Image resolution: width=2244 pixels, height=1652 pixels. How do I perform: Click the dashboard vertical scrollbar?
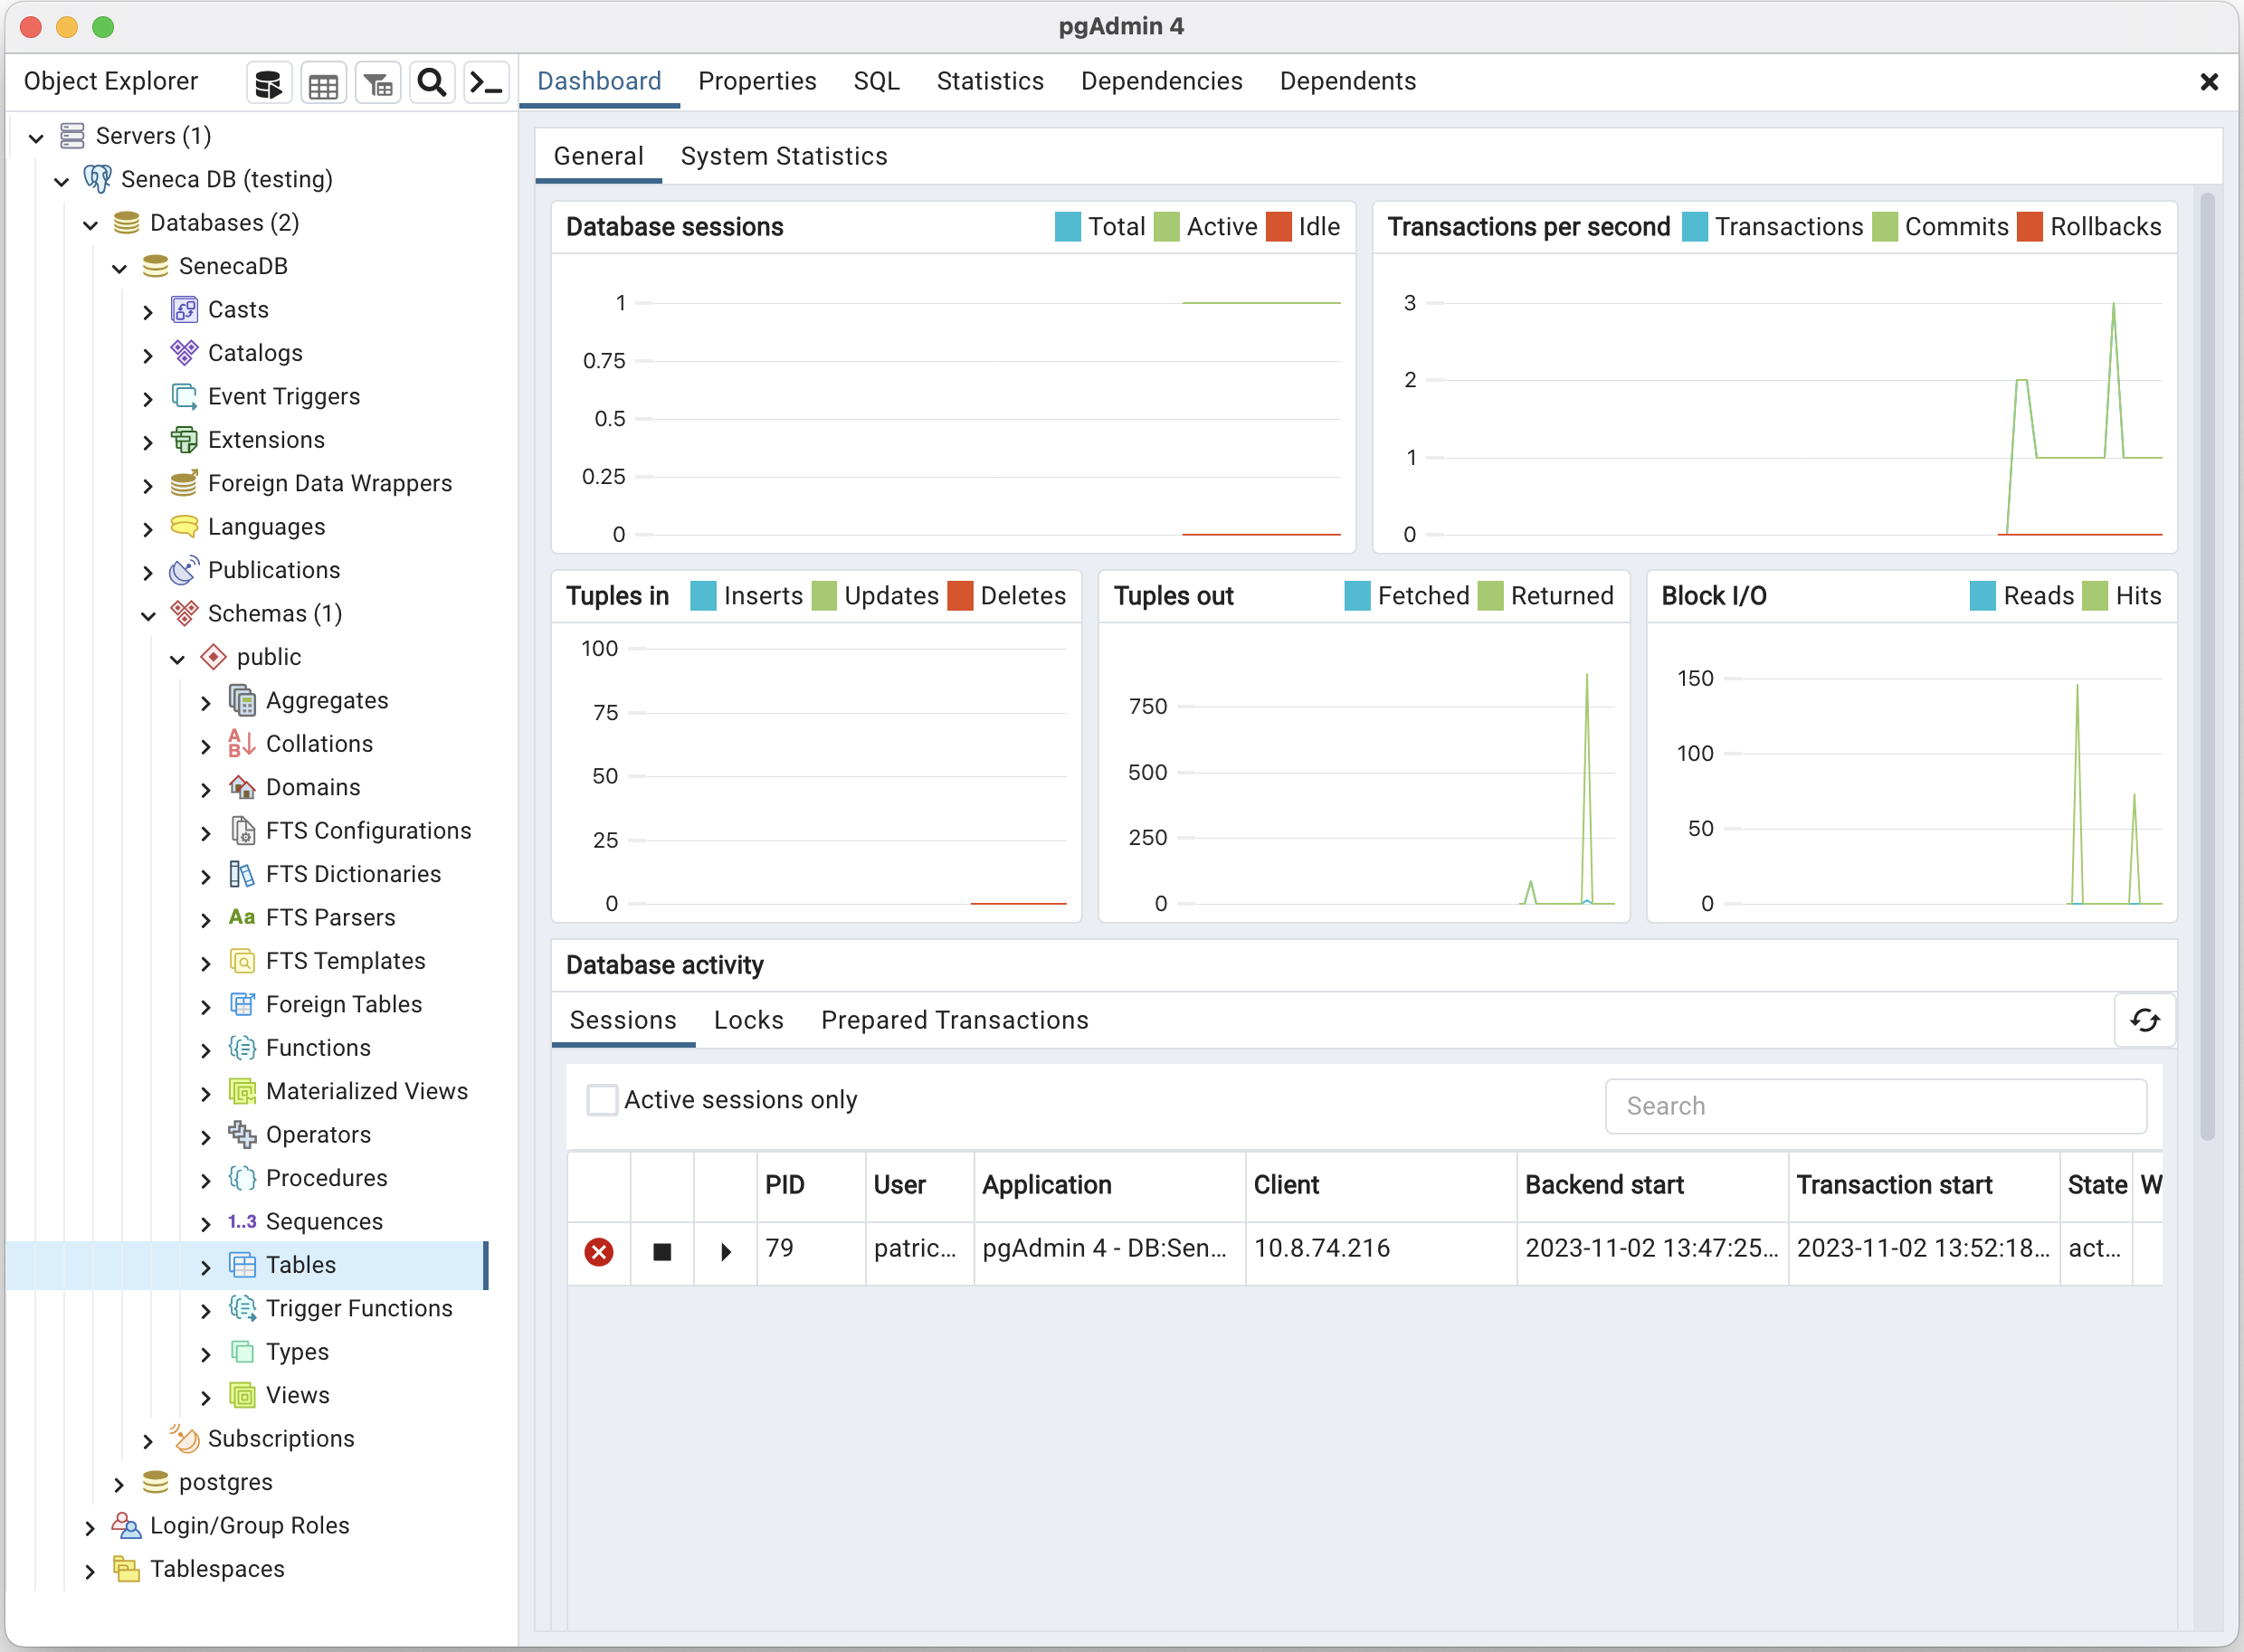tap(2207, 665)
